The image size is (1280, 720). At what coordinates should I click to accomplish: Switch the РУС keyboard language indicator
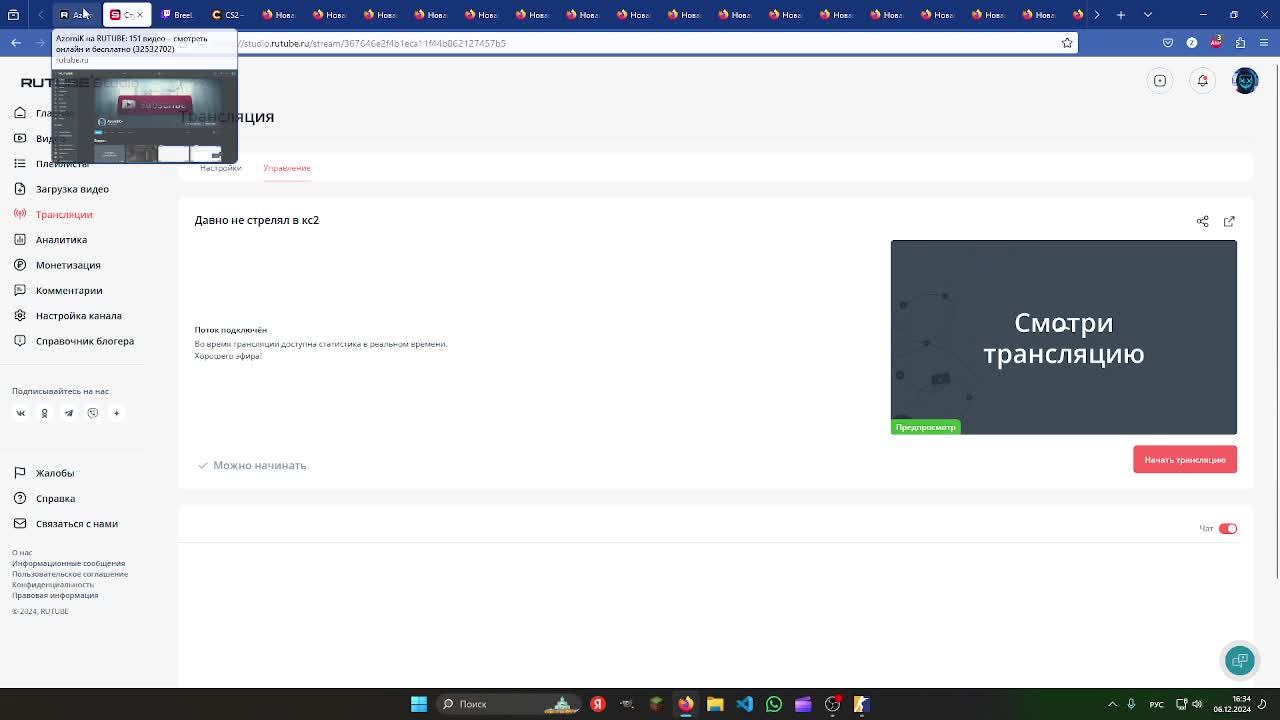pyautogui.click(x=1156, y=704)
